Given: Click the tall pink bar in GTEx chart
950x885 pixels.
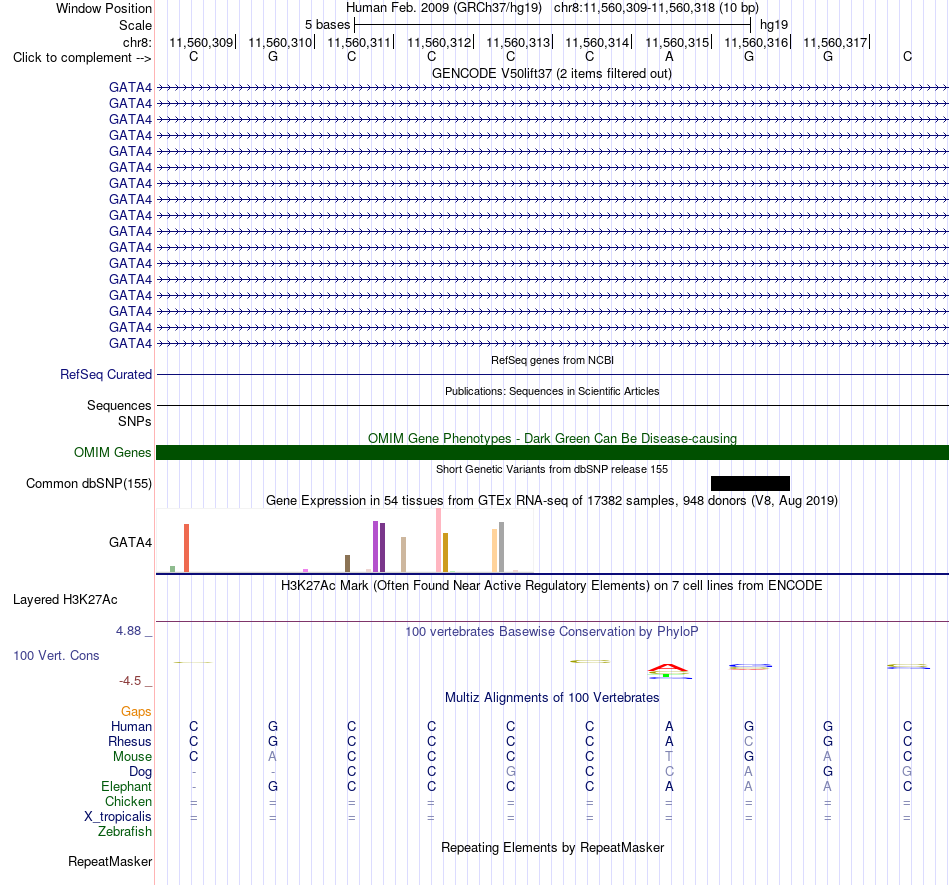Looking at the screenshot, I should [439, 540].
